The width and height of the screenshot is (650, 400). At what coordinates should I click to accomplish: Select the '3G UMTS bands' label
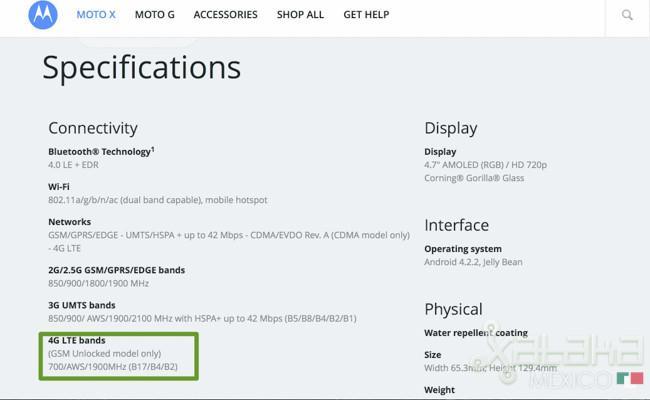[x=82, y=305]
